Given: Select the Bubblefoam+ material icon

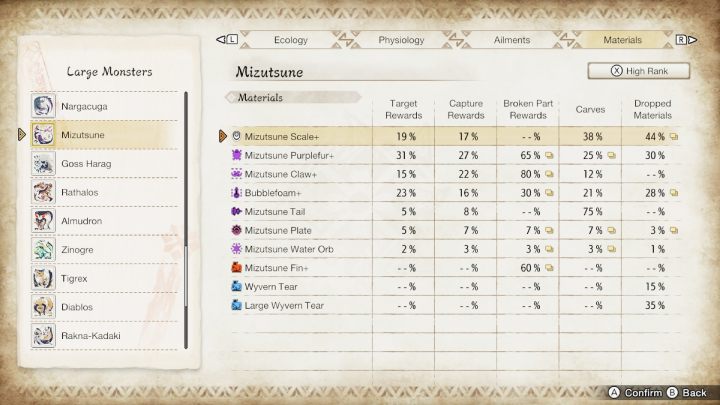Looking at the screenshot, I should [x=236, y=192].
